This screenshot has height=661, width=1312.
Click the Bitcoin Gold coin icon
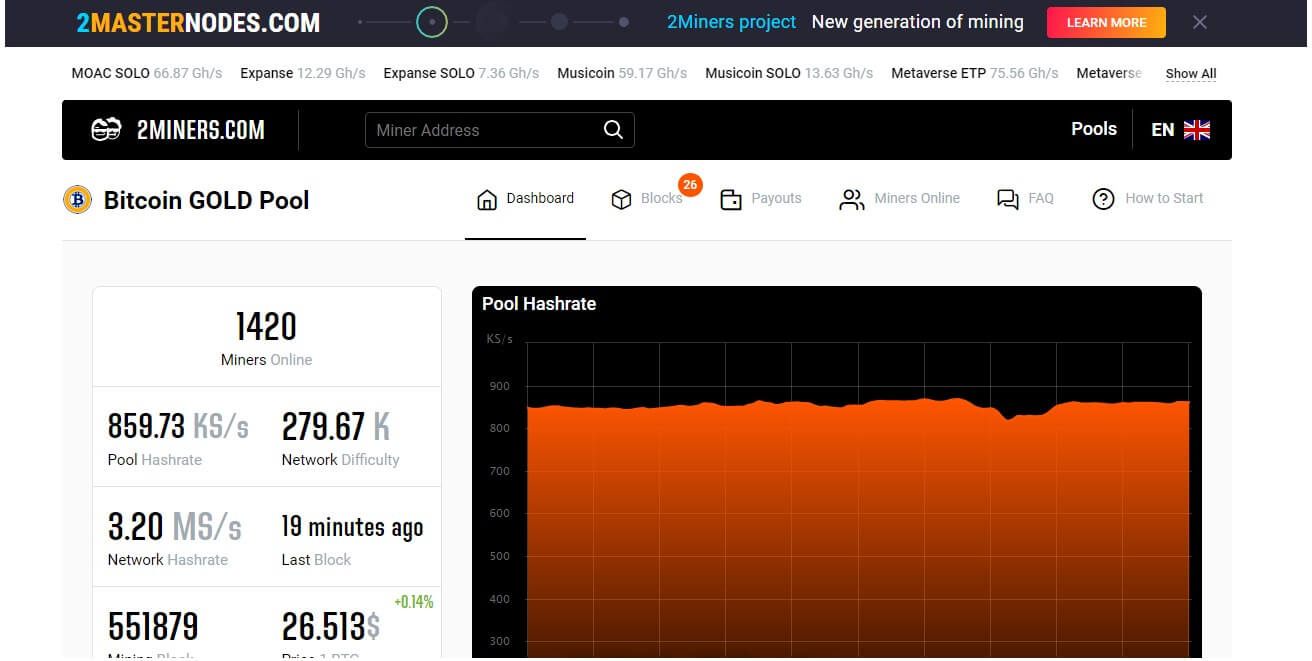(77, 200)
